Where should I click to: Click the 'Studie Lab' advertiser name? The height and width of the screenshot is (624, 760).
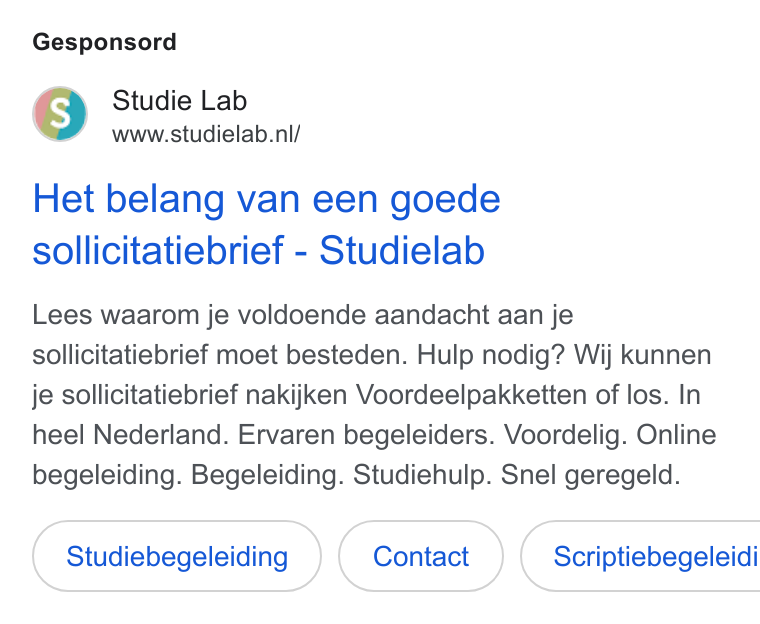tap(179, 100)
